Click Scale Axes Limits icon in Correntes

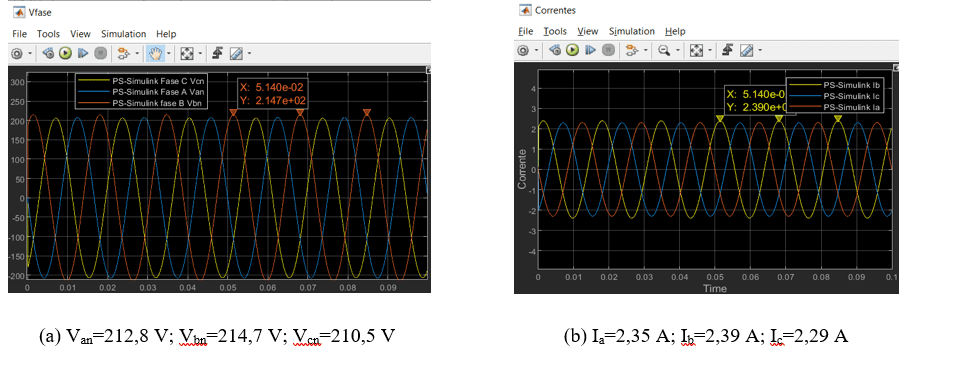(697, 50)
